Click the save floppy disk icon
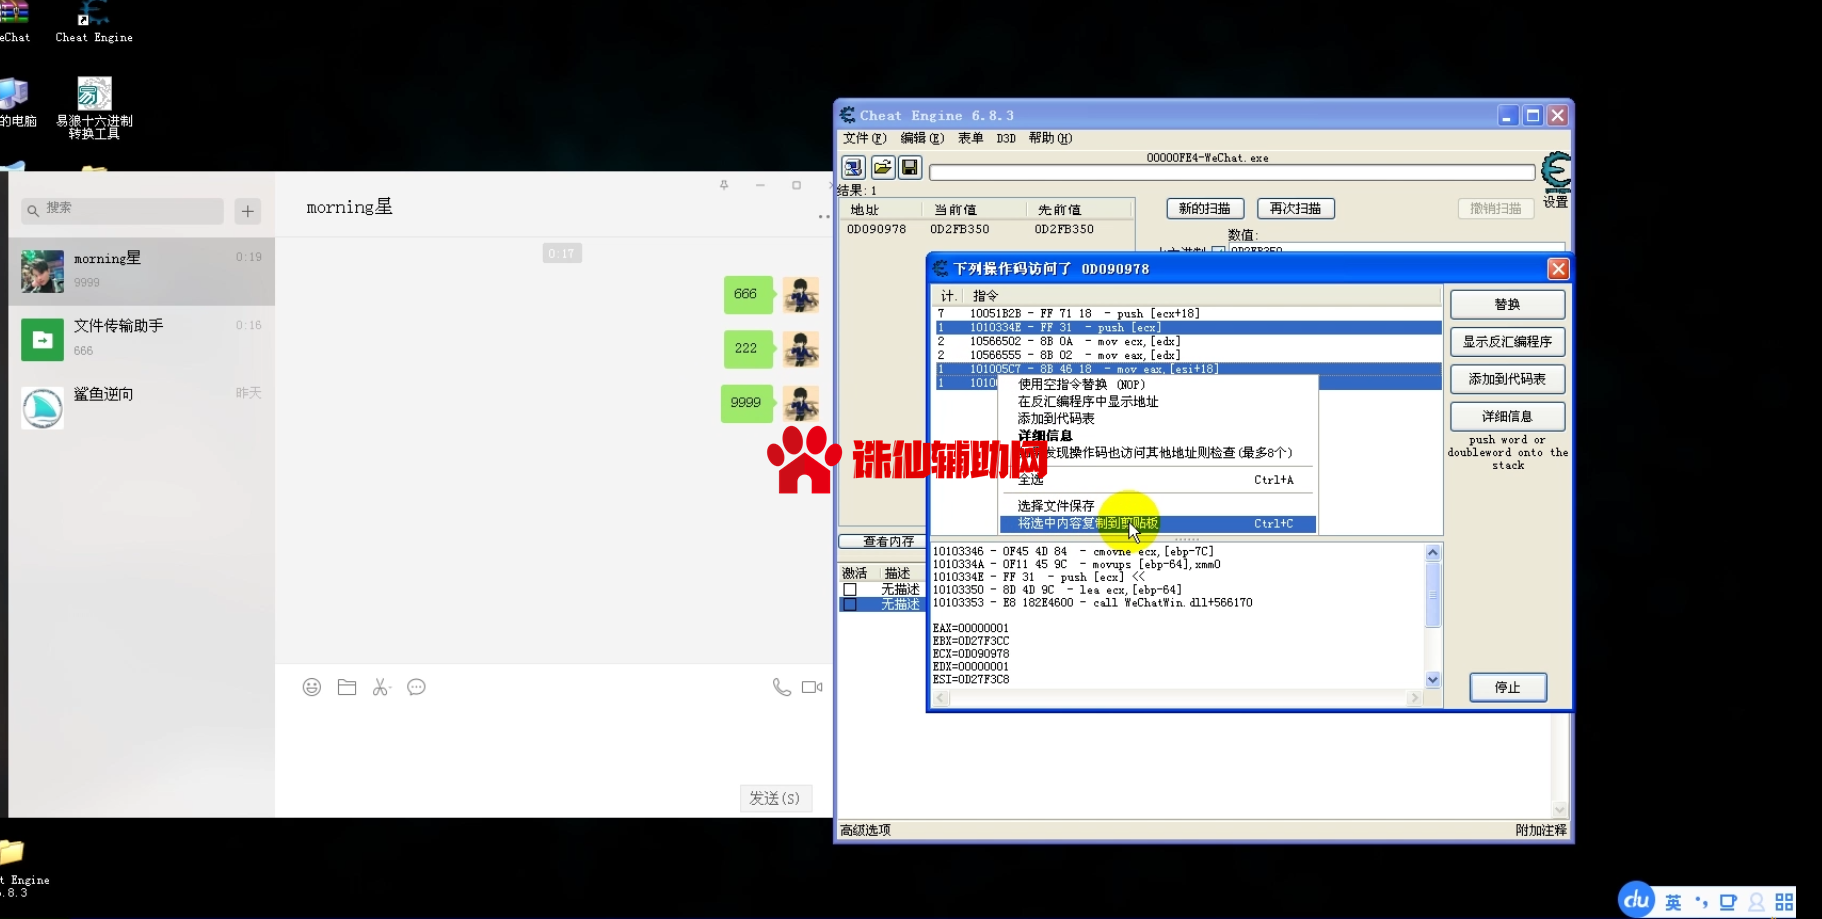 (910, 167)
